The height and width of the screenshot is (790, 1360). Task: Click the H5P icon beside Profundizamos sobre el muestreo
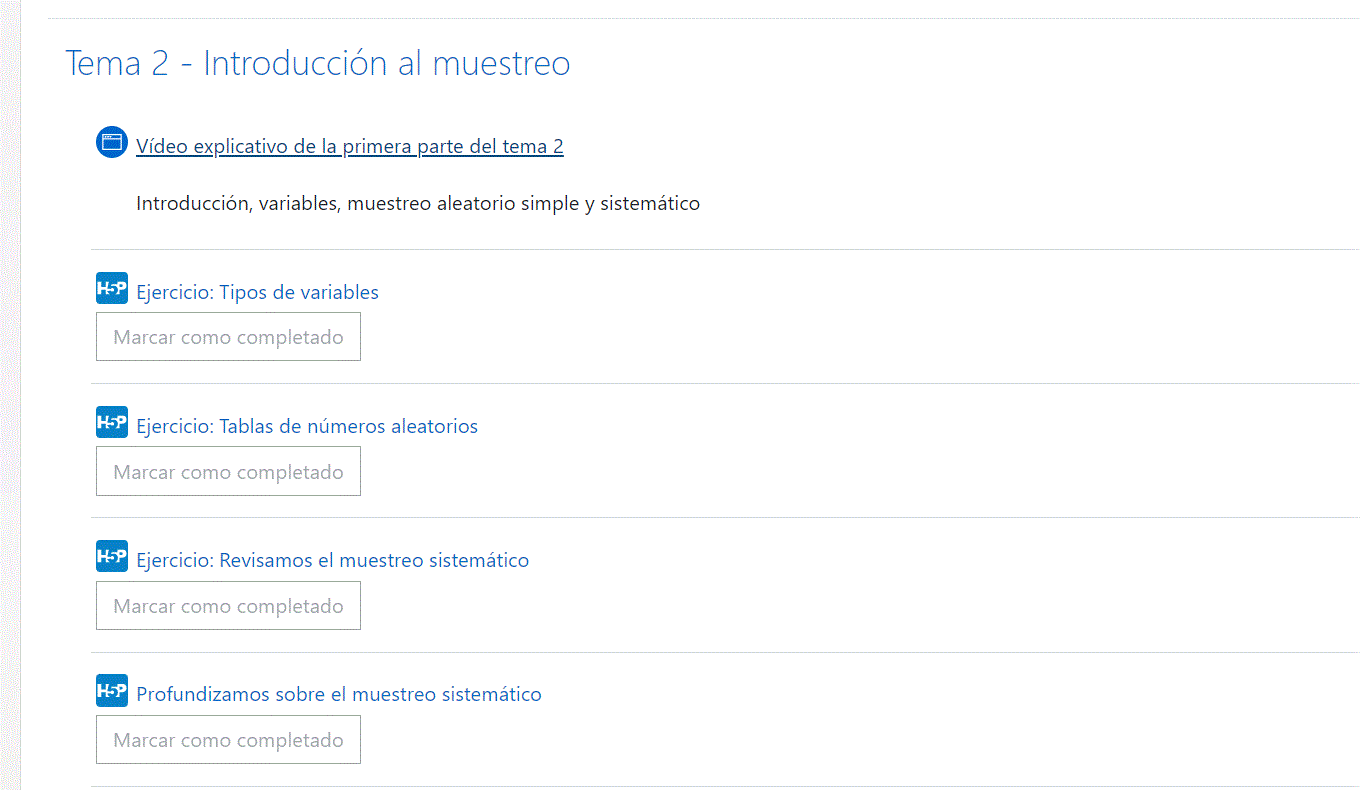(x=112, y=690)
